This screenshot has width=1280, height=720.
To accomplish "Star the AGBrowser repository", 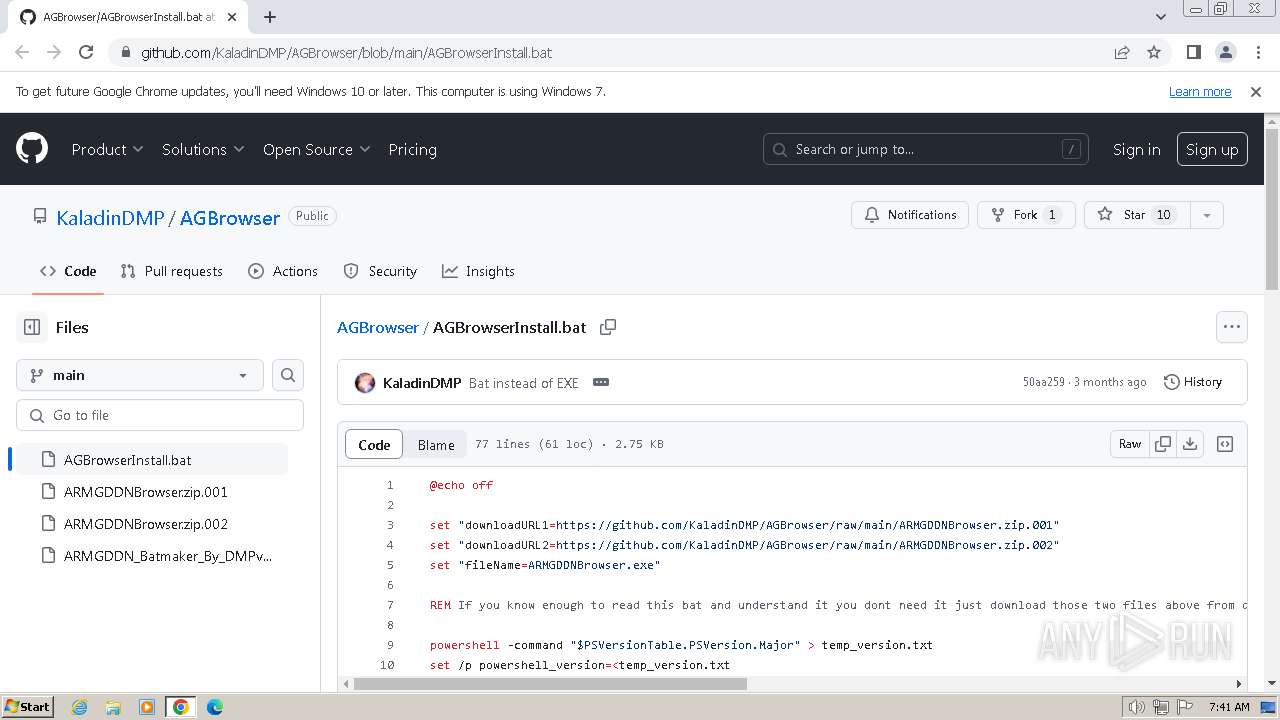I will pyautogui.click(x=1137, y=215).
